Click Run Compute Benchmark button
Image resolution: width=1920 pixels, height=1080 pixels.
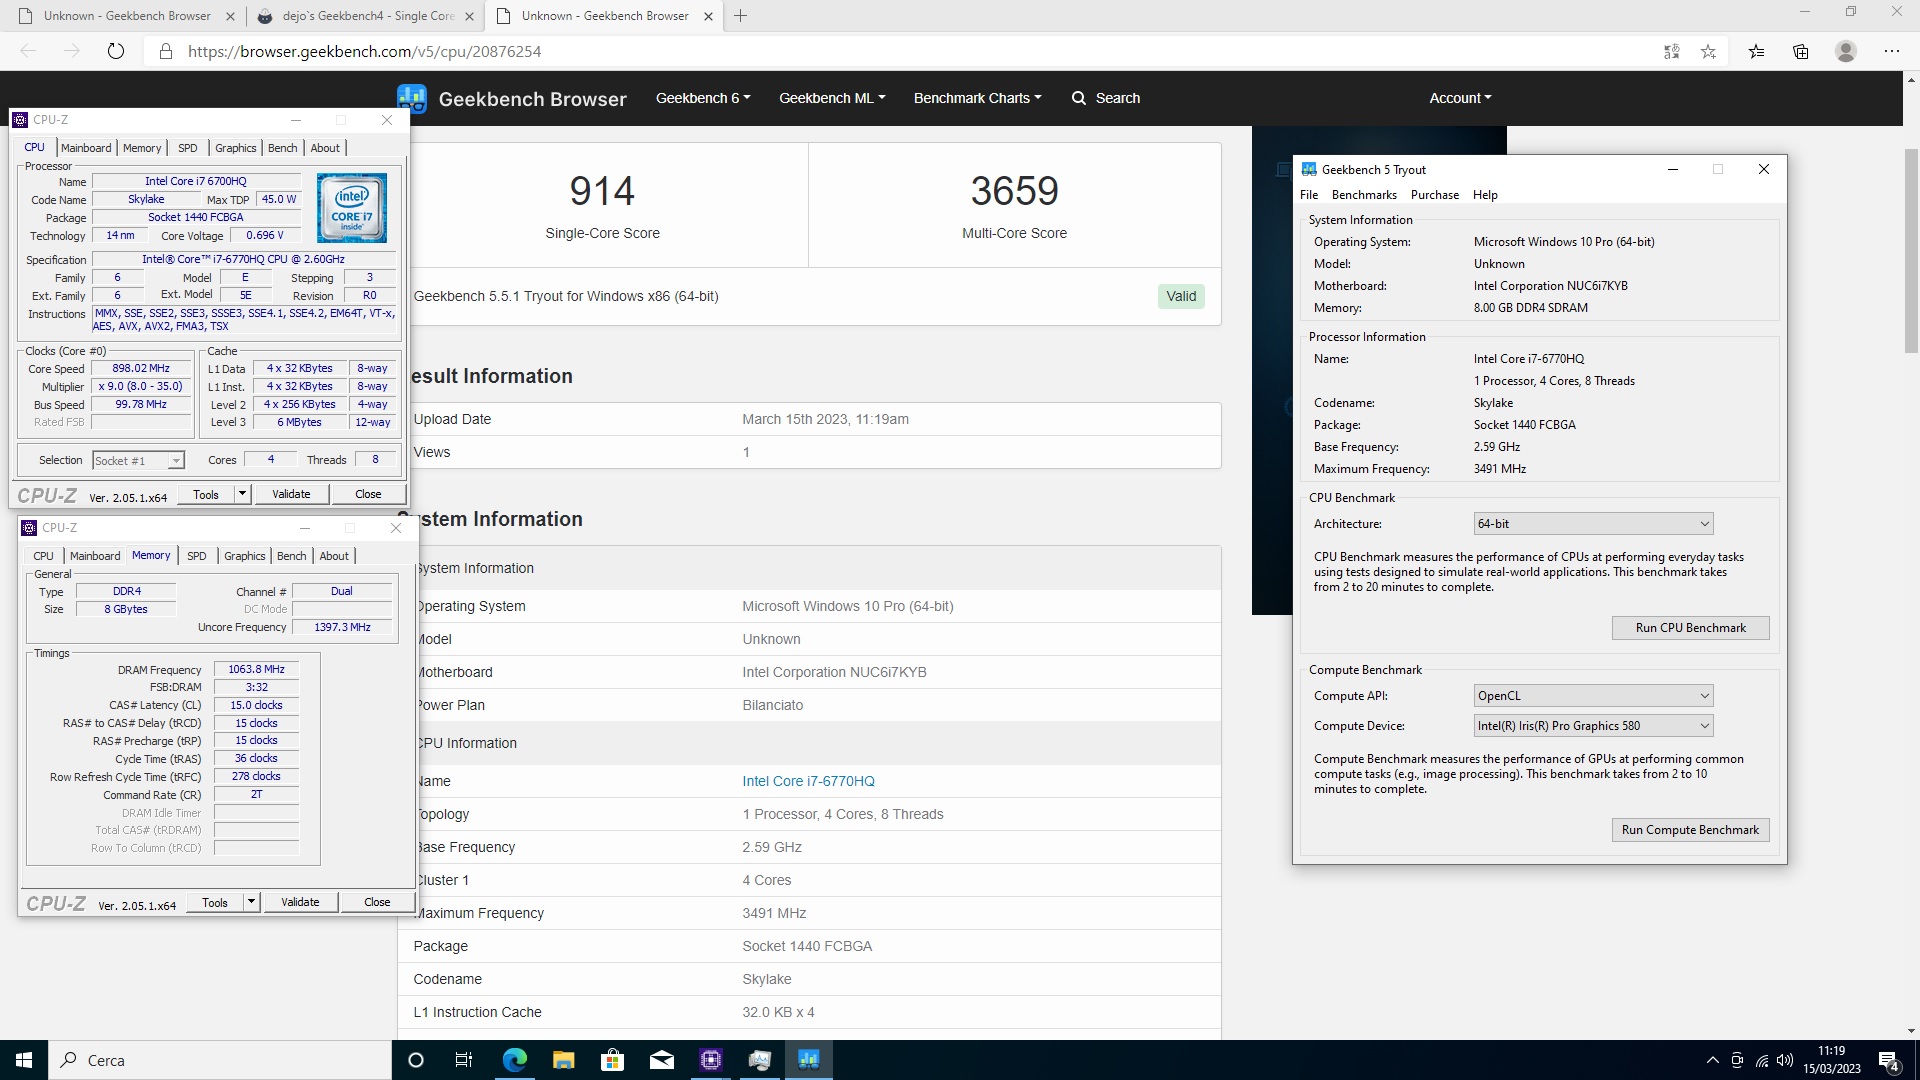1690,830
